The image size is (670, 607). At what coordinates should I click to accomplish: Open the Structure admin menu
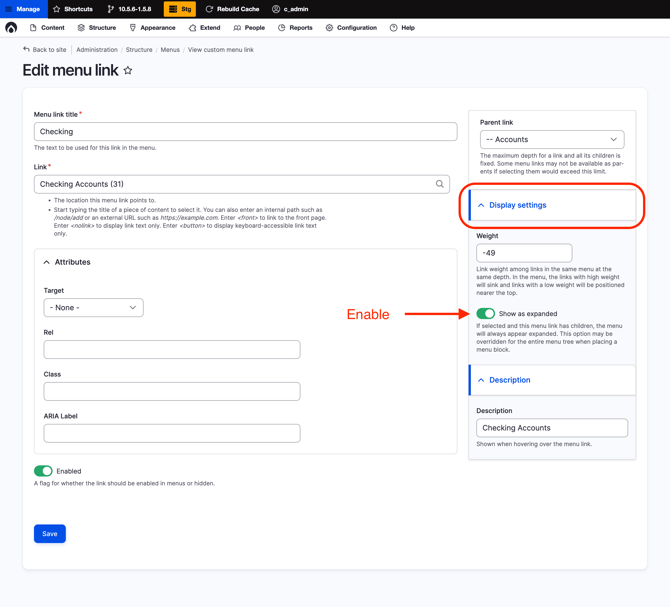(x=96, y=28)
